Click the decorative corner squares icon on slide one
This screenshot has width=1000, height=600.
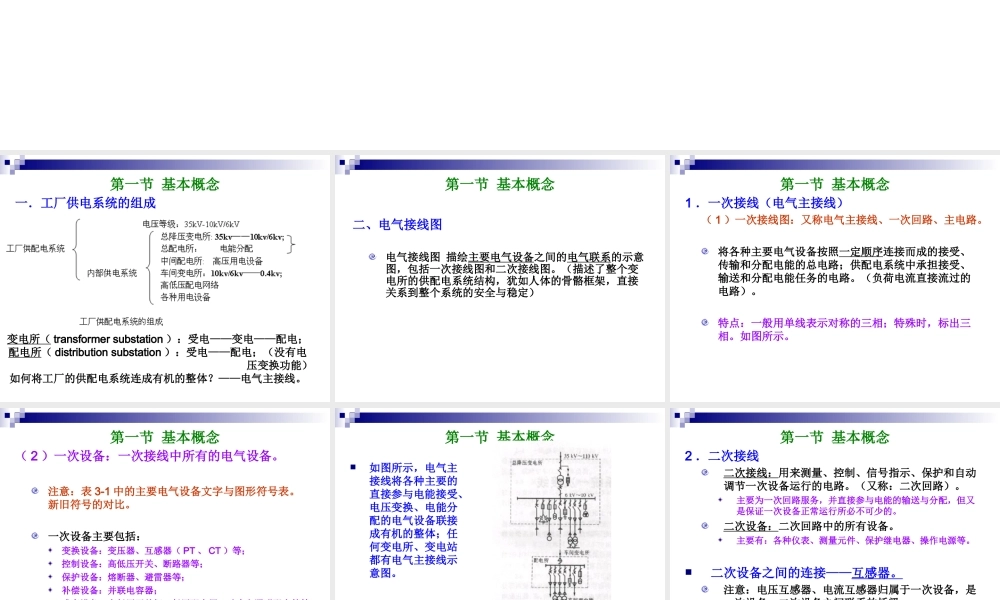pyautogui.click(x=12, y=165)
